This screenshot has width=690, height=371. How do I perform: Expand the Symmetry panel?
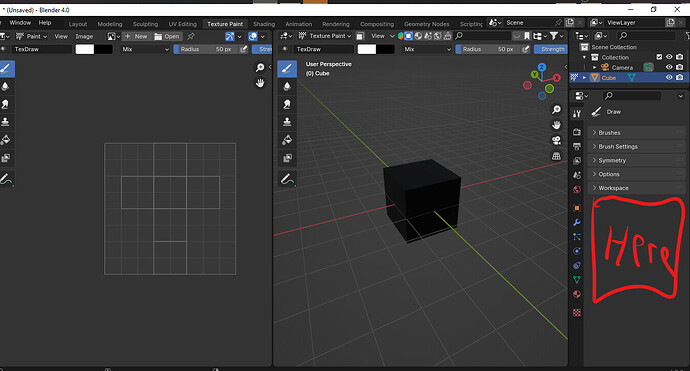click(636, 160)
